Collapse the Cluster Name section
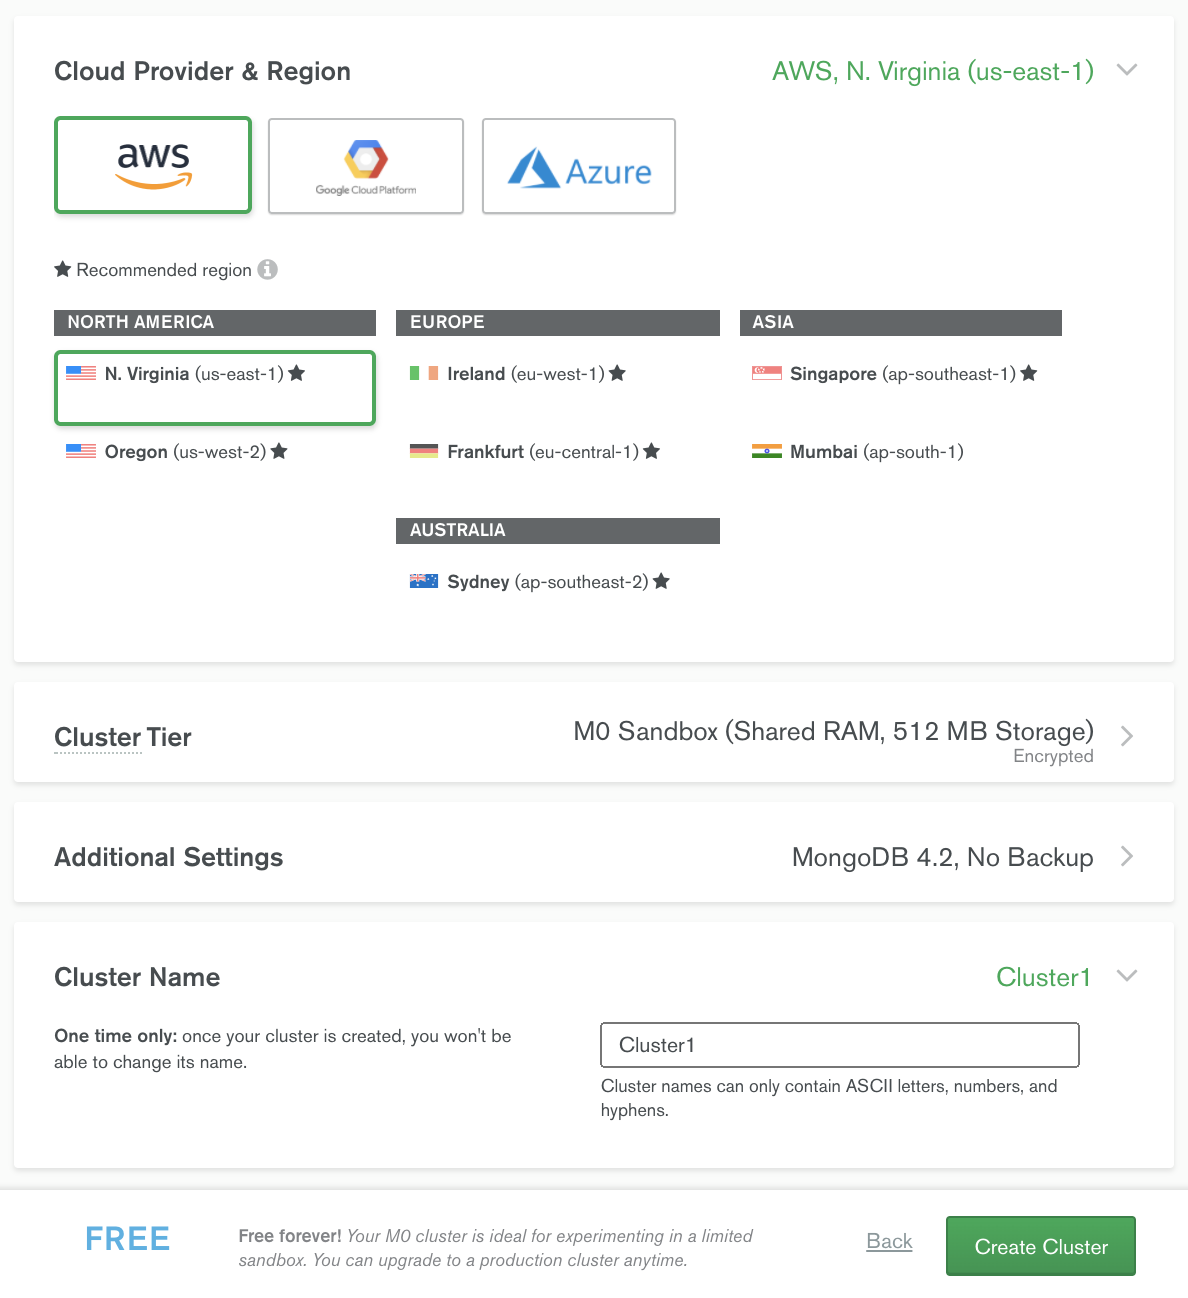The width and height of the screenshot is (1188, 1298). click(x=1127, y=976)
